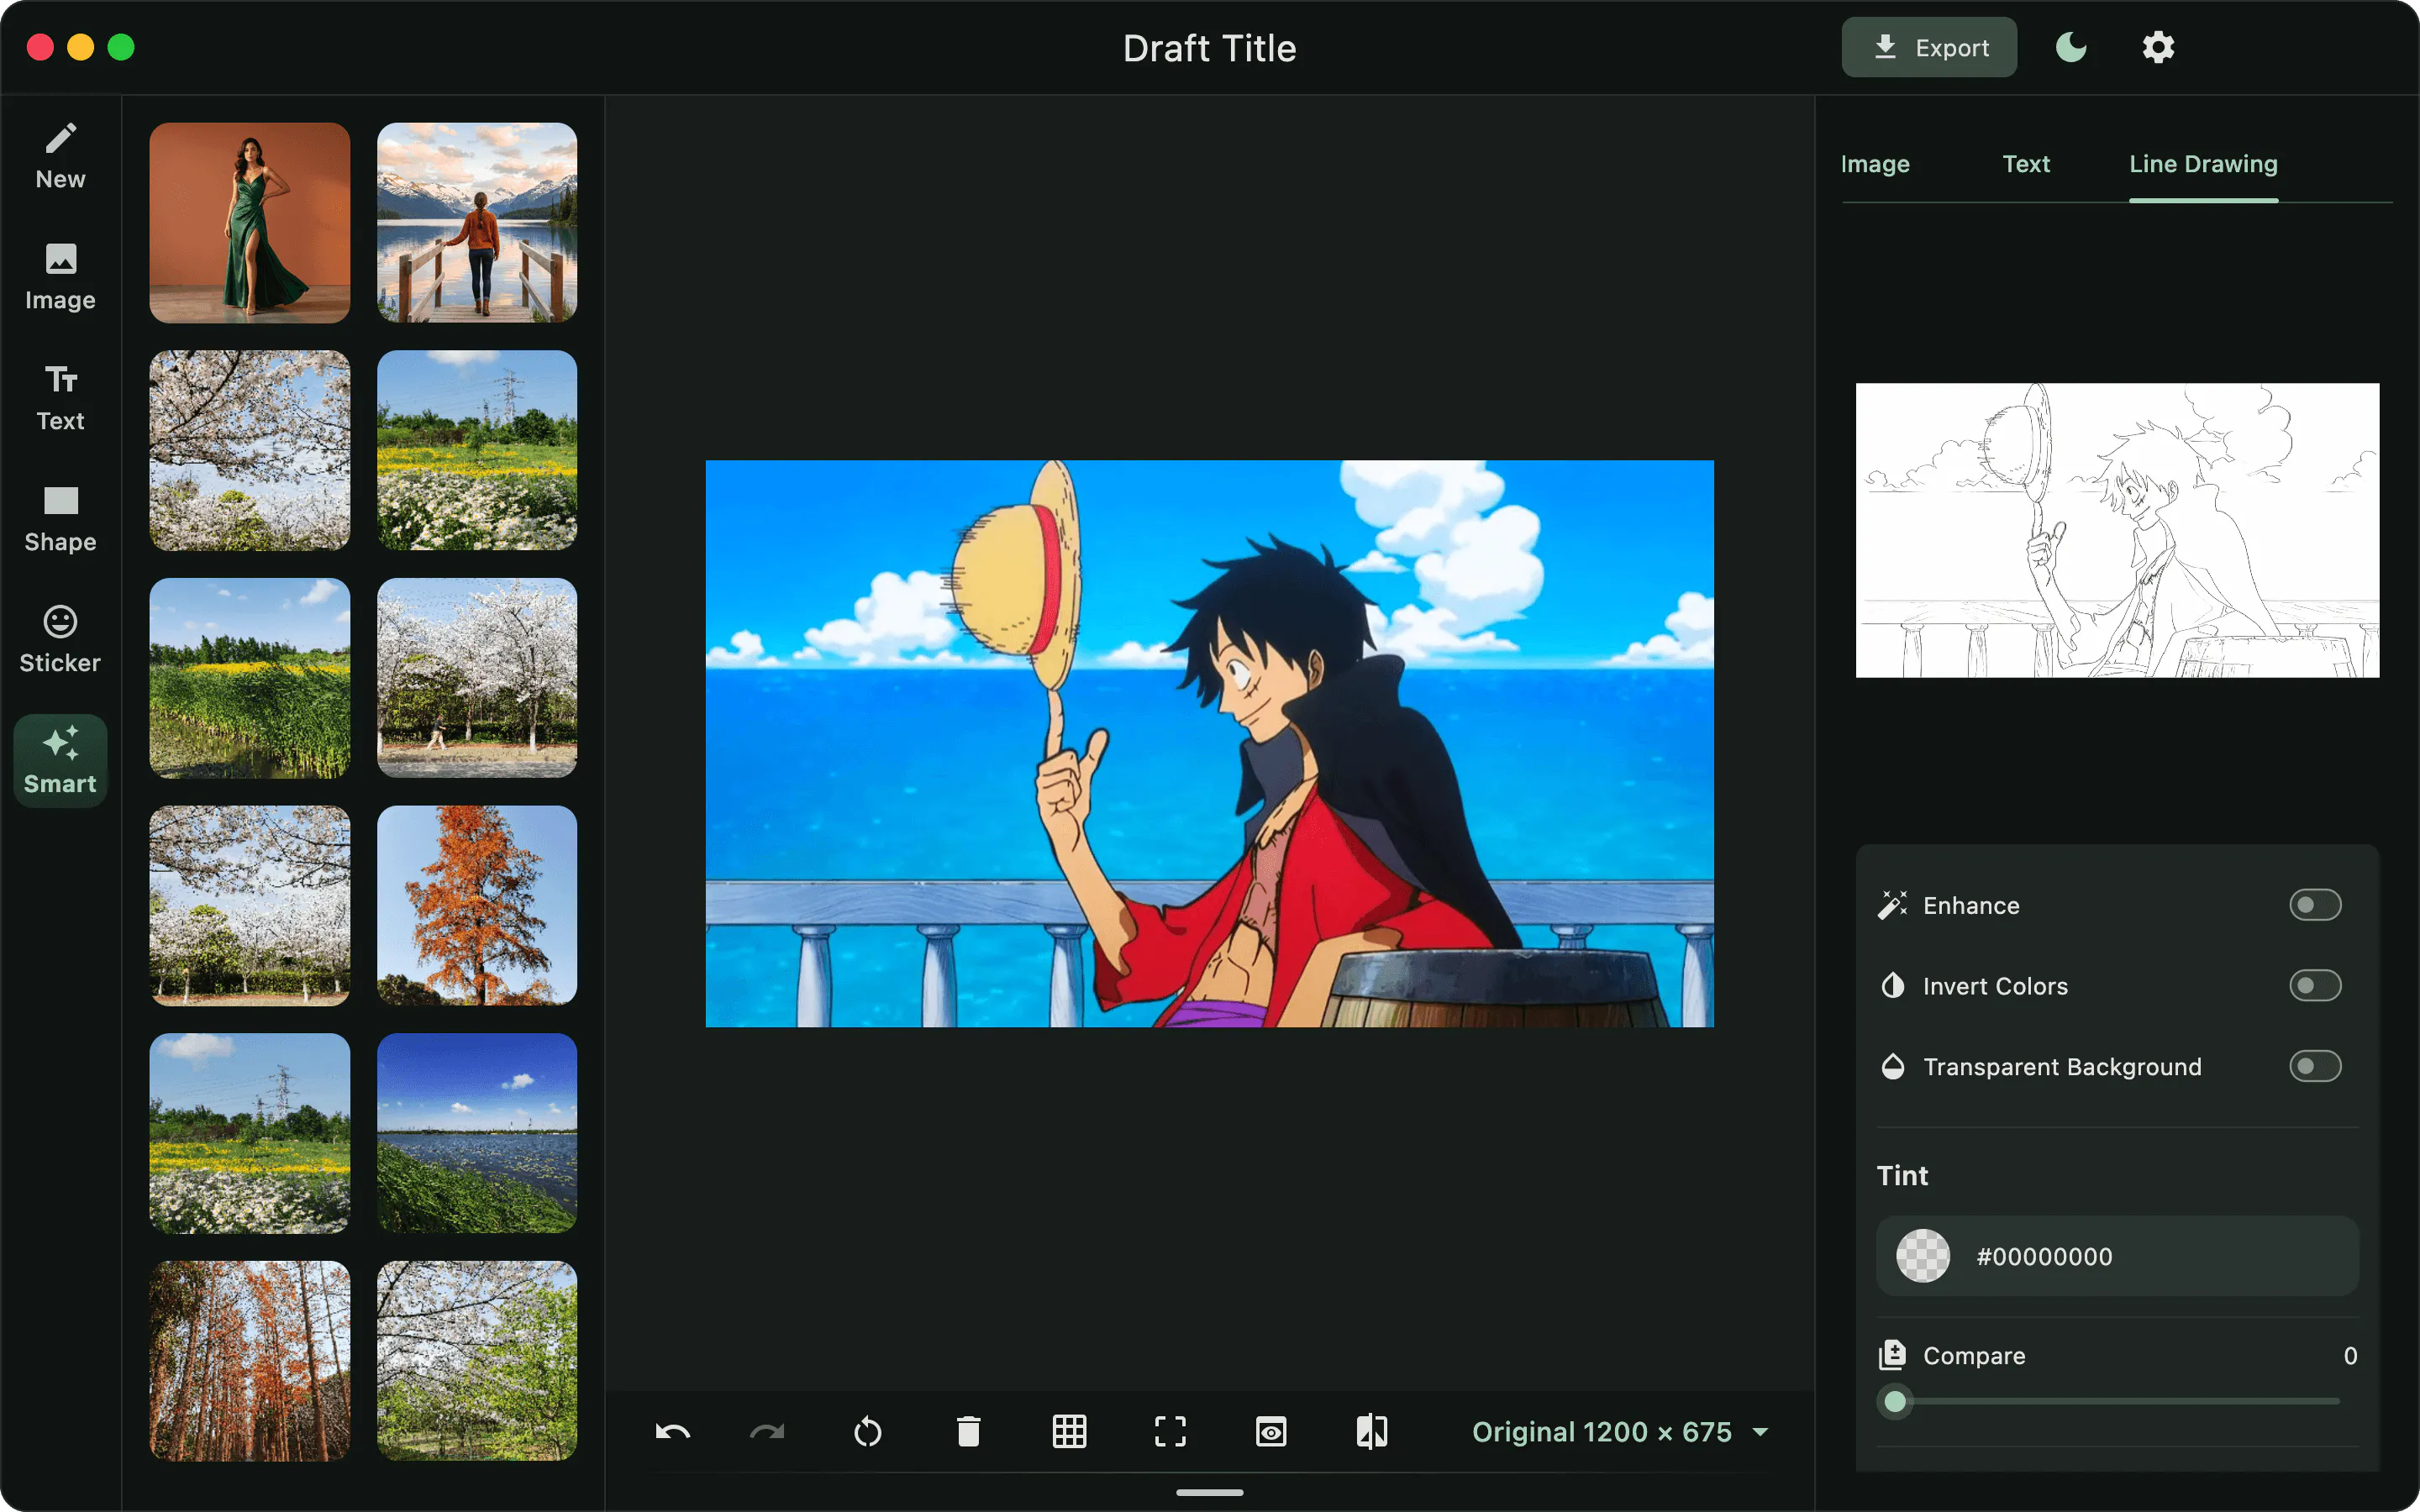Toggle the grid overlay icon
Image resolution: width=2420 pixels, height=1512 pixels.
1070,1432
